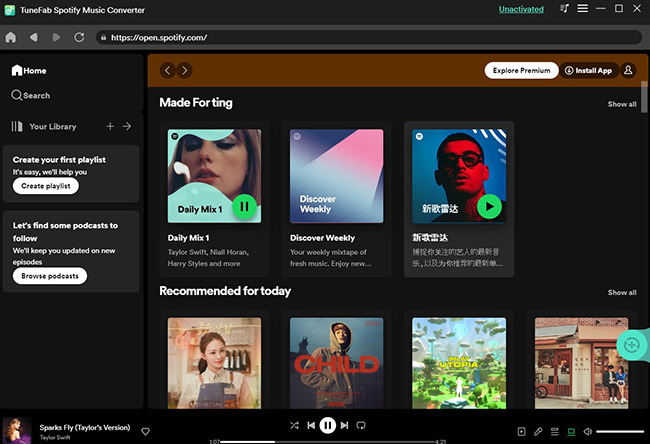Viewport: 650px width, 444px height.
Task: Click the Create playlist button
Action: [46, 186]
